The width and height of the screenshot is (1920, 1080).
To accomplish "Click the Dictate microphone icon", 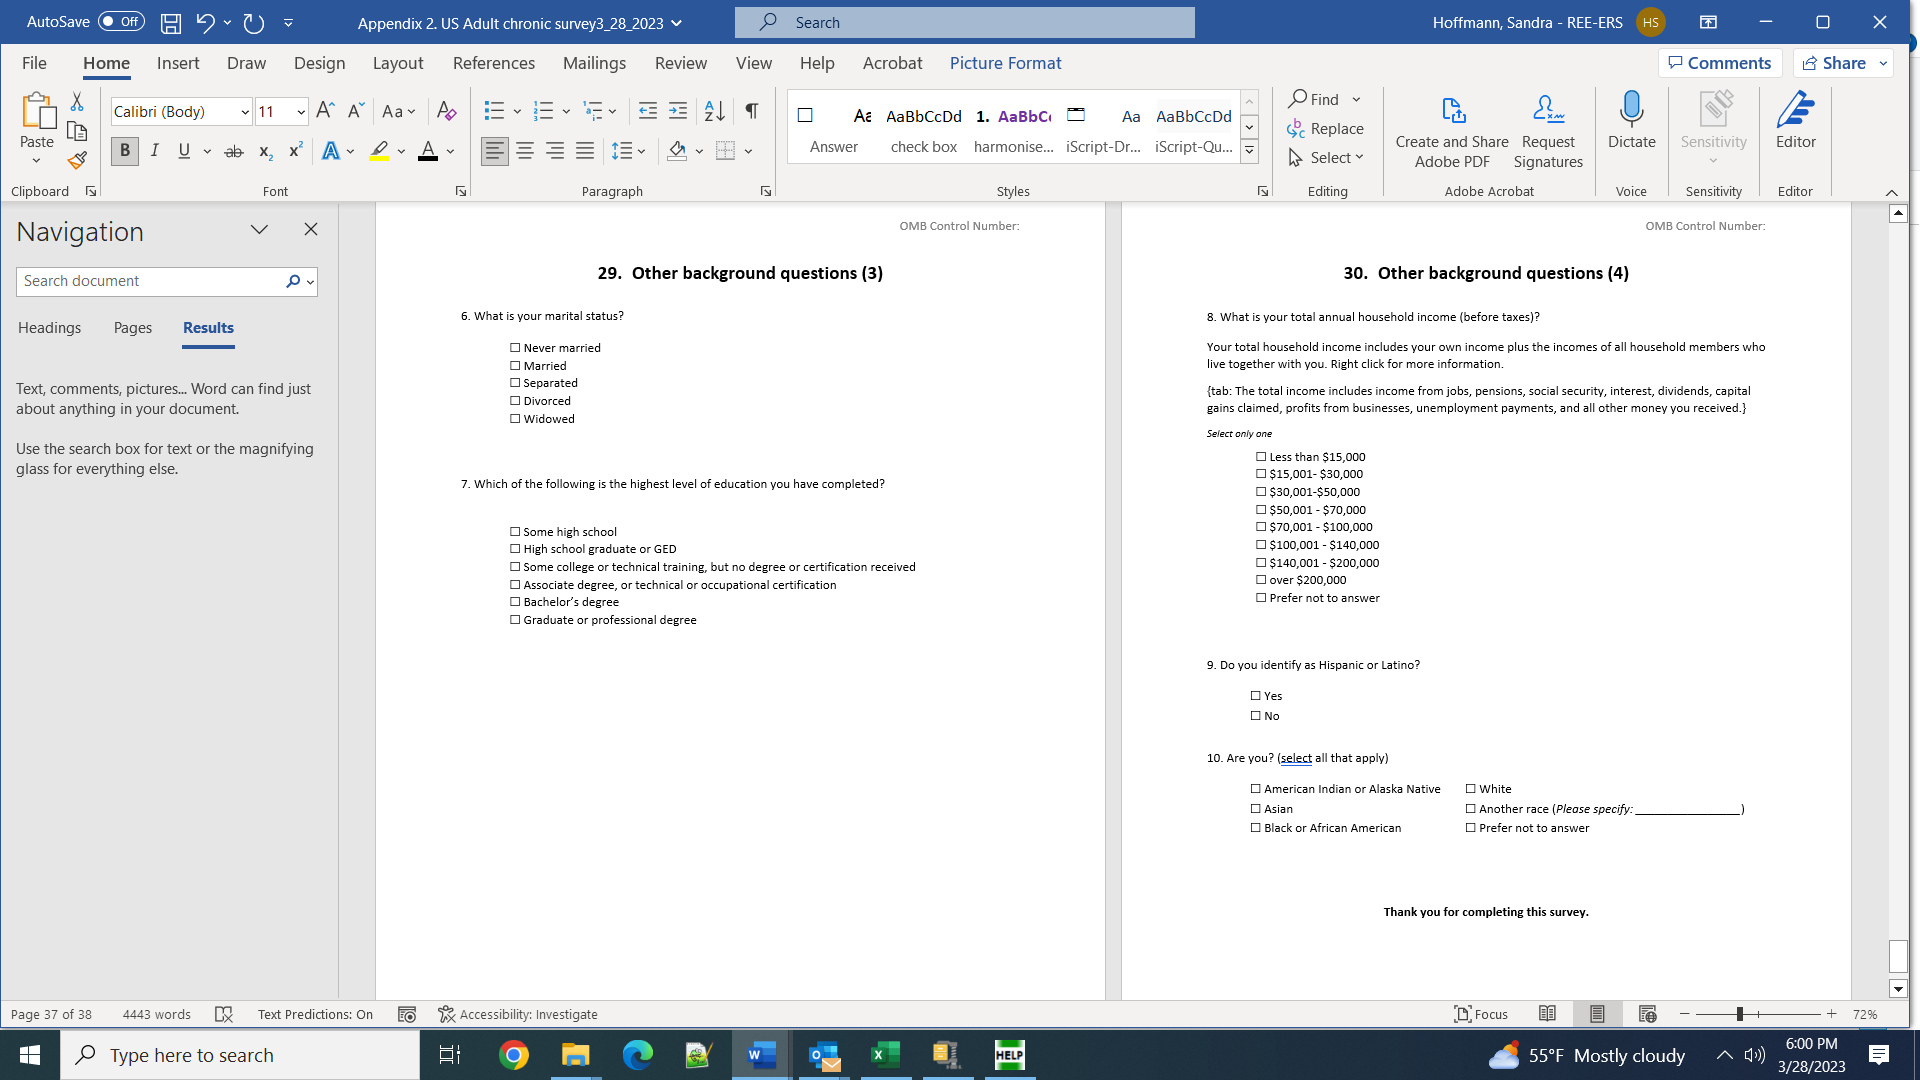I will (1631, 110).
